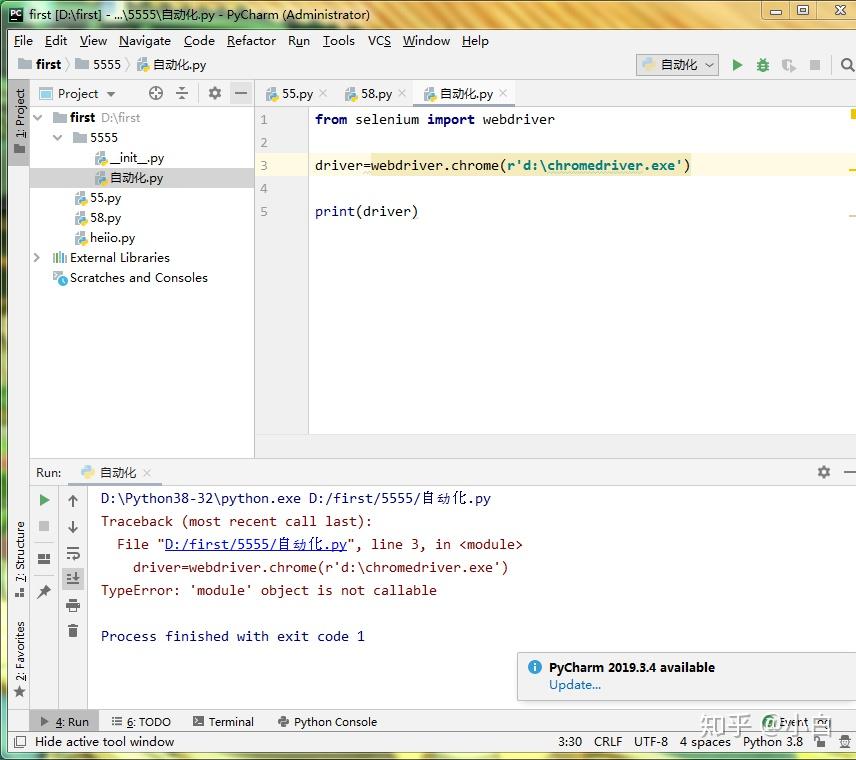Start debugging with the bug icon

[x=763, y=65]
